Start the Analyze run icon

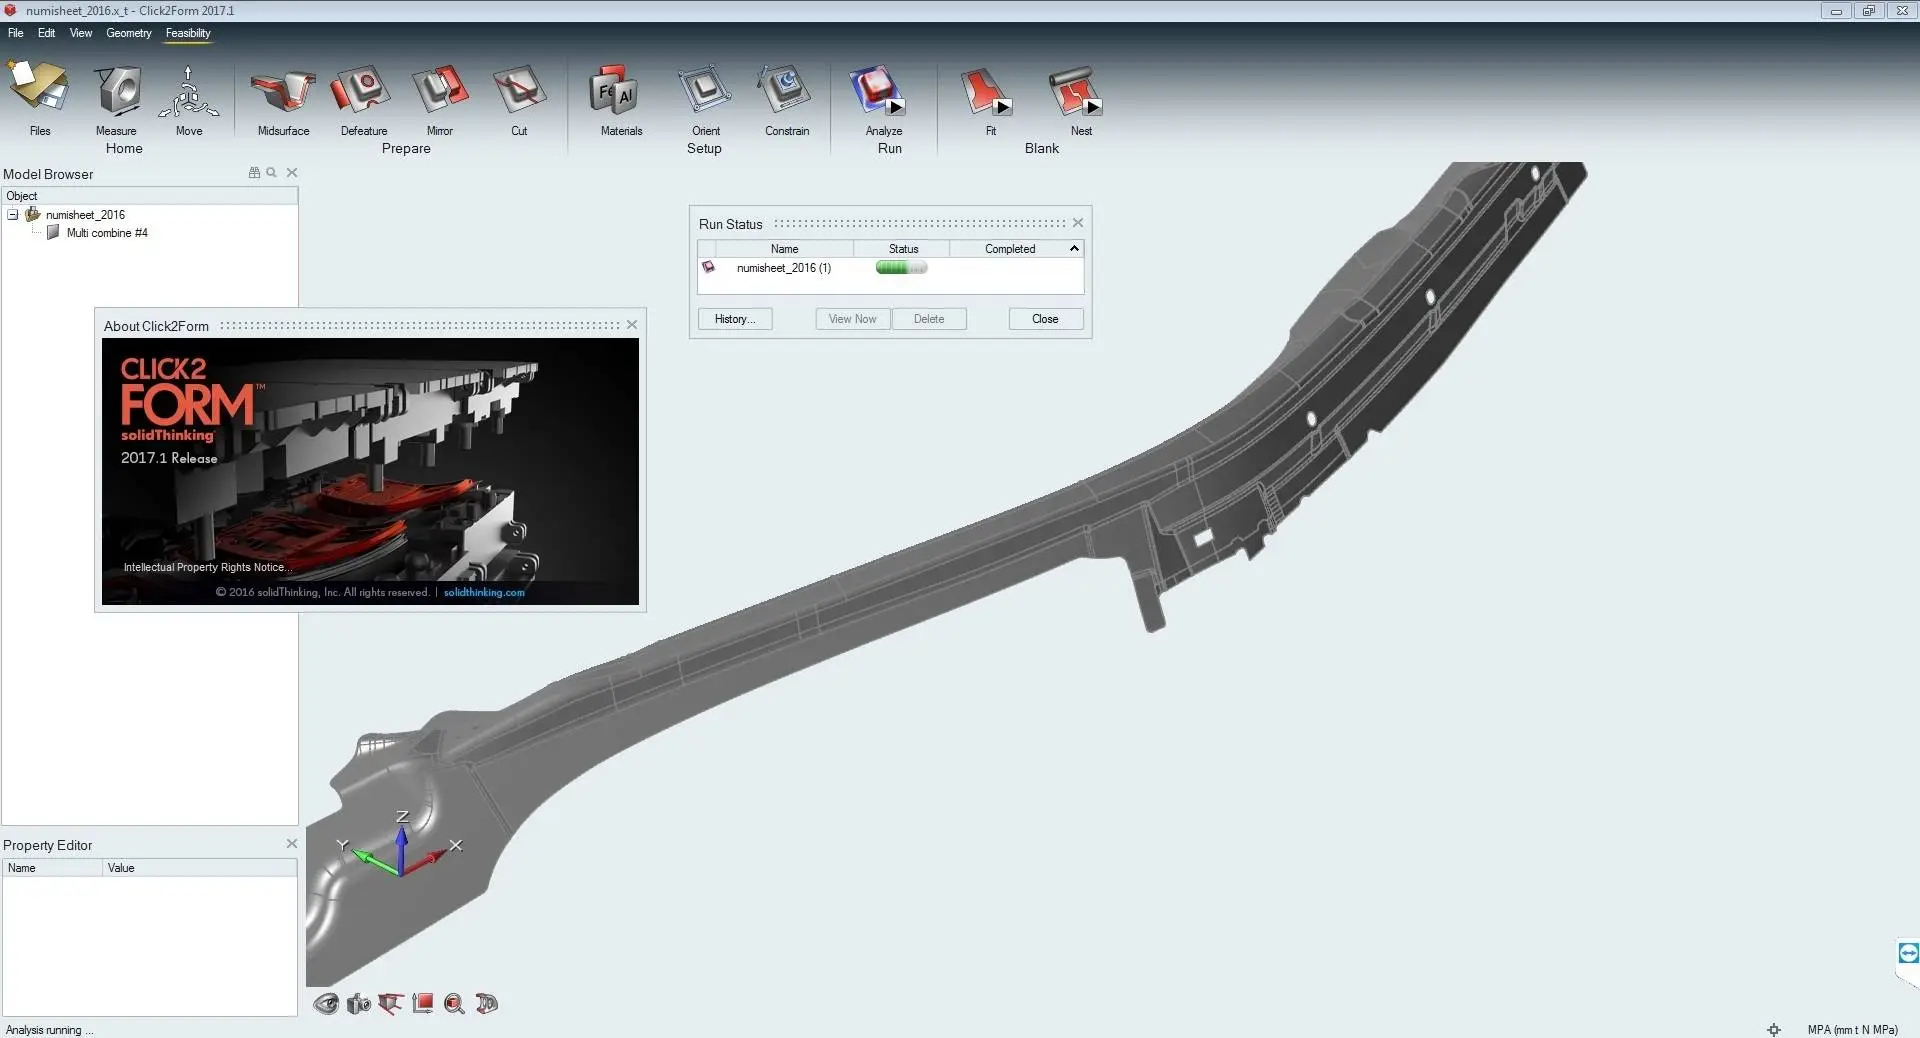pos(877,91)
